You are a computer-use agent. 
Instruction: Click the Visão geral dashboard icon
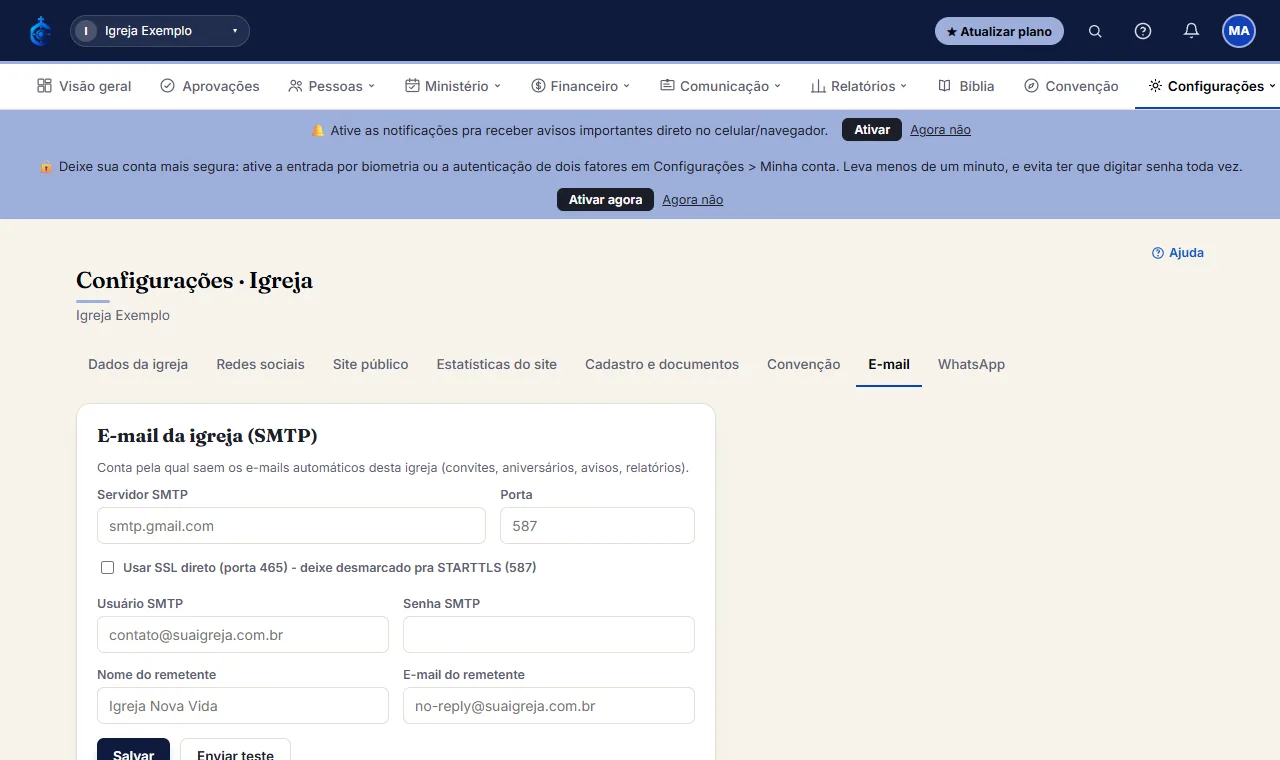(x=44, y=86)
